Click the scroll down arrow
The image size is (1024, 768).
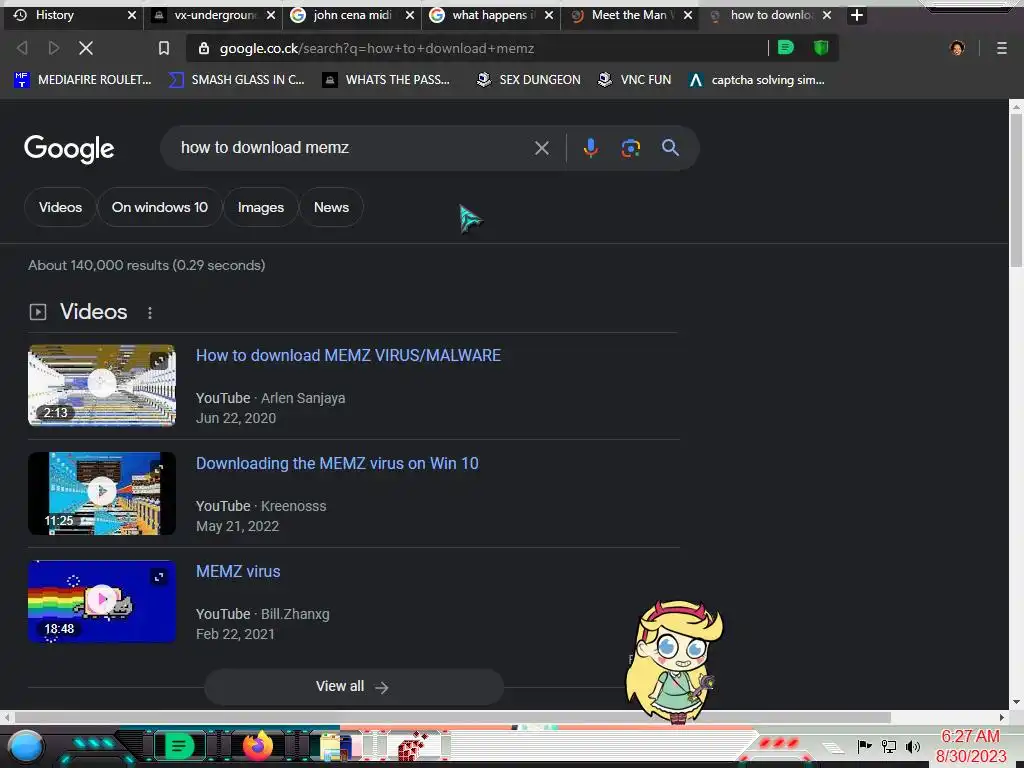[x=1016, y=702]
